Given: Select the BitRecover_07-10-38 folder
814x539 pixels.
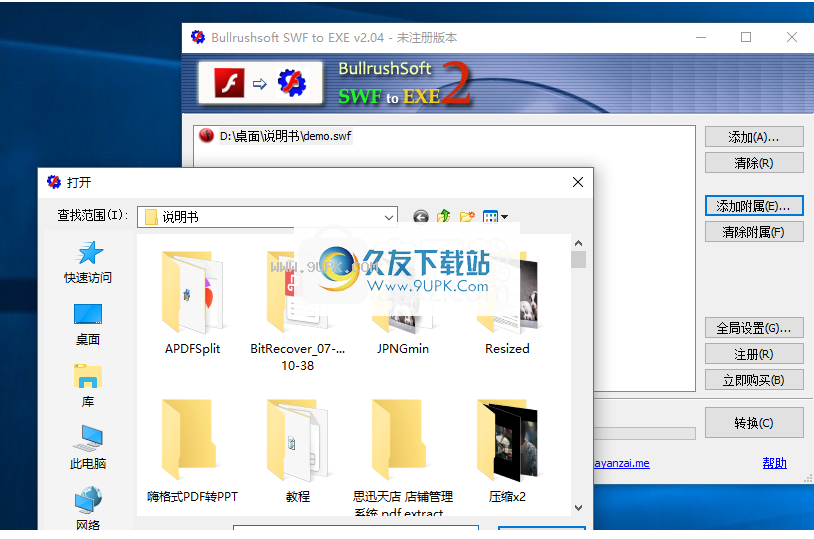Looking at the screenshot, I should pyautogui.click(x=297, y=312).
